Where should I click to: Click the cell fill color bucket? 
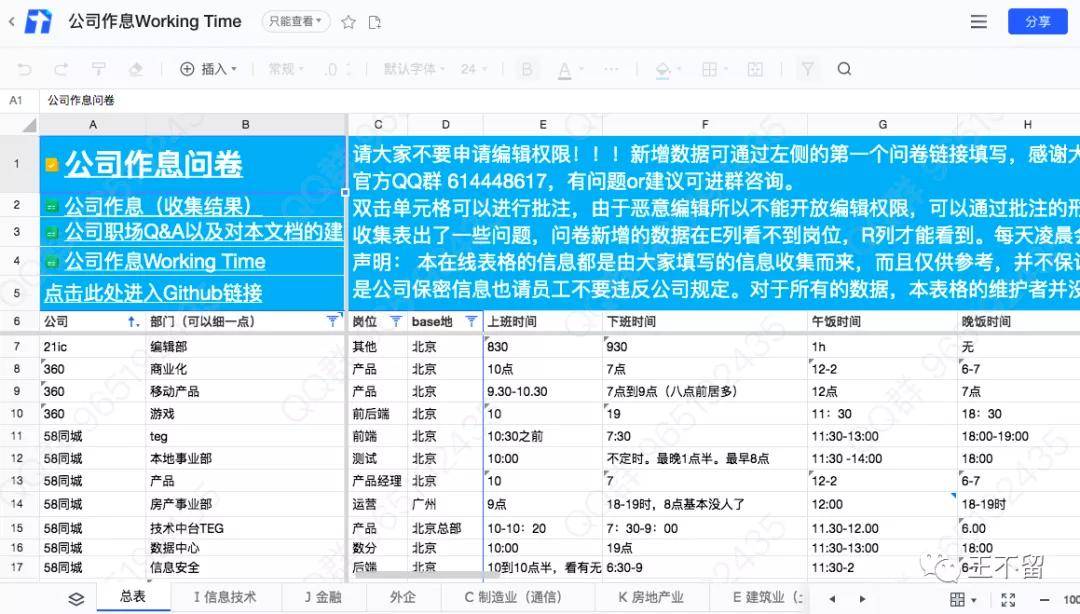pos(663,70)
